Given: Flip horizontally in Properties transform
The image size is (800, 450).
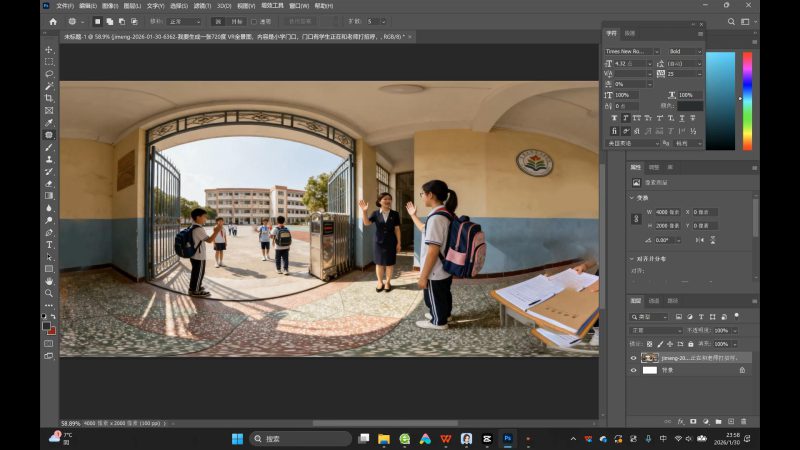Looking at the screenshot, I should (700, 240).
